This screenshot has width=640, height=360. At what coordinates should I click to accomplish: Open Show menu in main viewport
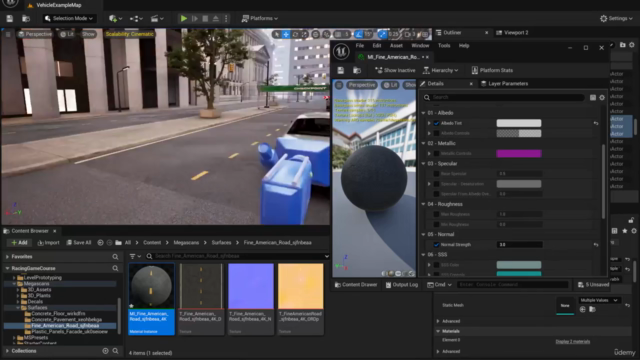pyautogui.click(x=88, y=34)
